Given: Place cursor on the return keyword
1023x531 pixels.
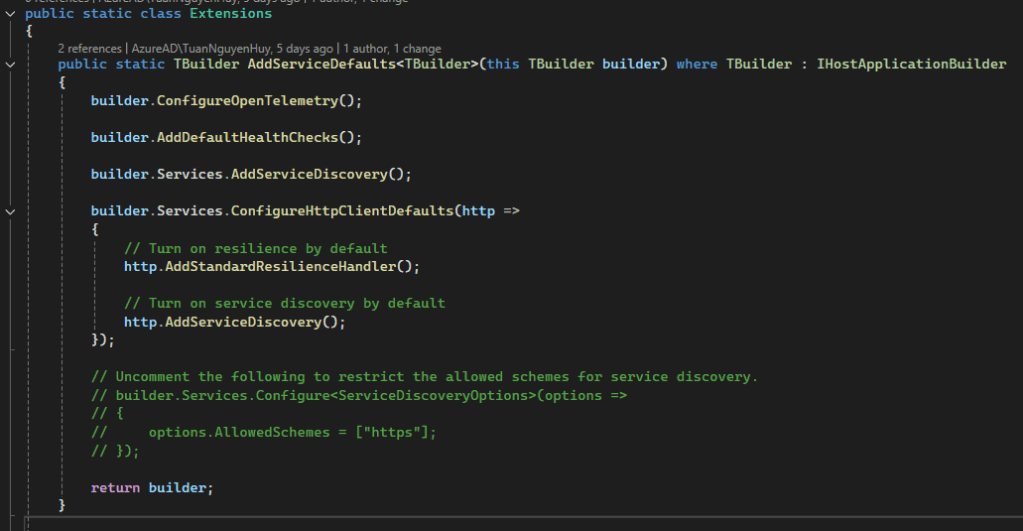Looking at the screenshot, I should pyautogui.click(x=115, y=487).
